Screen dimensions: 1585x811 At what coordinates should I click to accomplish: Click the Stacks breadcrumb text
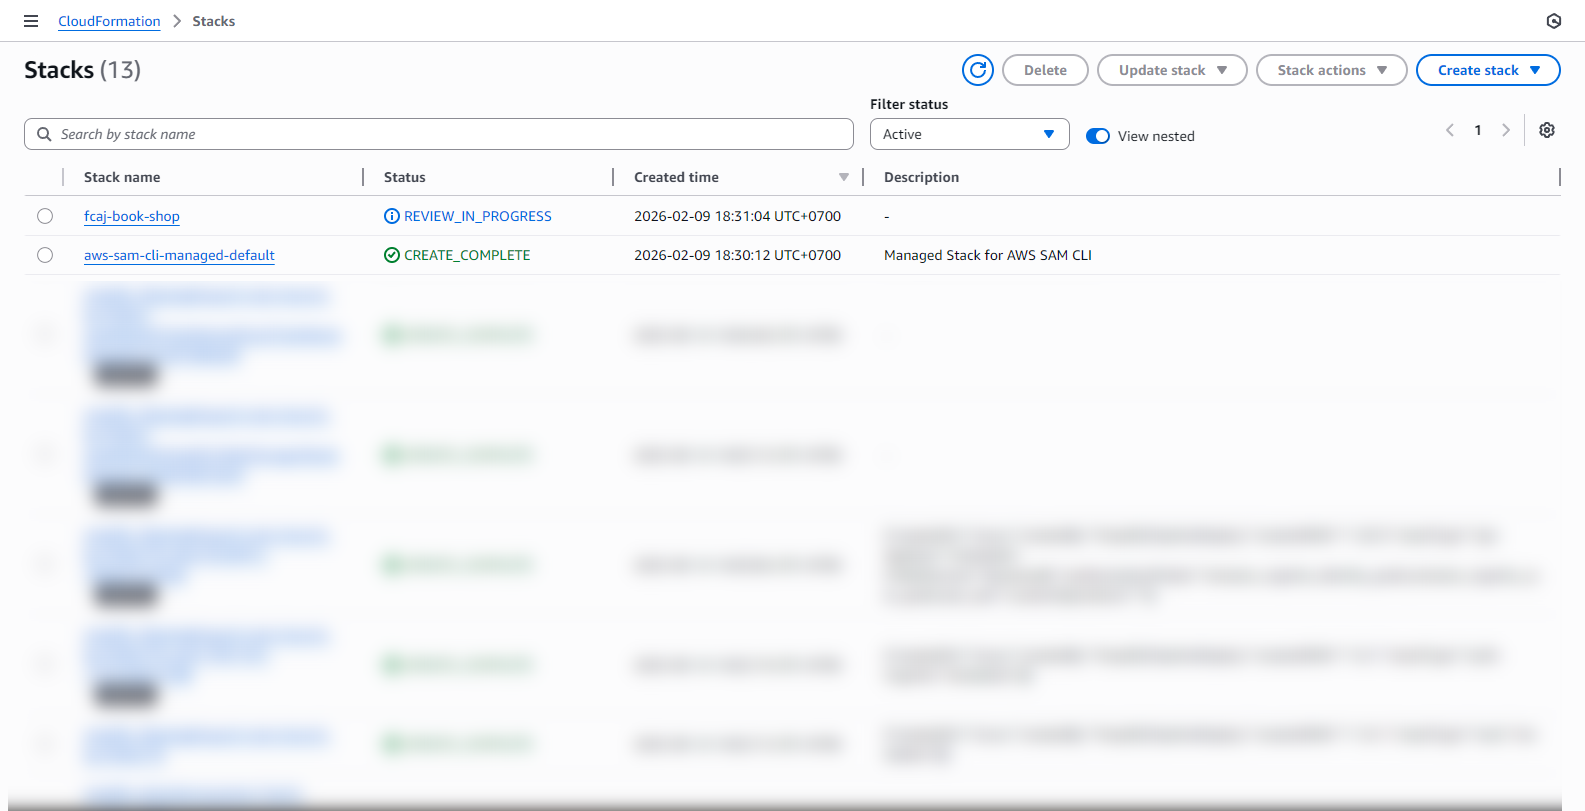[x=214, y=21]
